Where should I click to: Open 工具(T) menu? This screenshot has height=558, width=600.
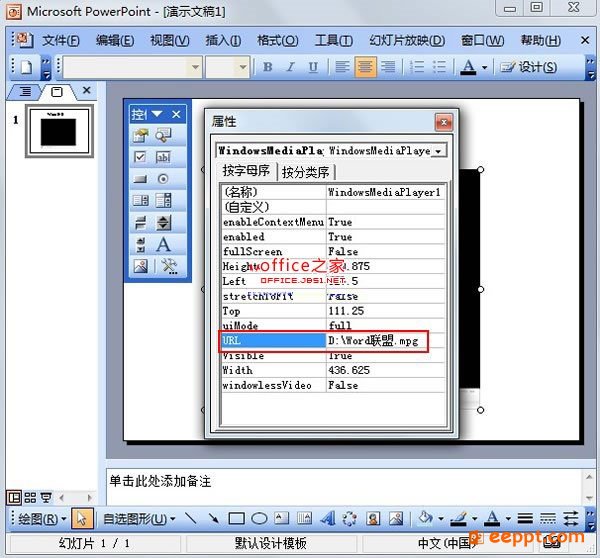coord(334,40)
